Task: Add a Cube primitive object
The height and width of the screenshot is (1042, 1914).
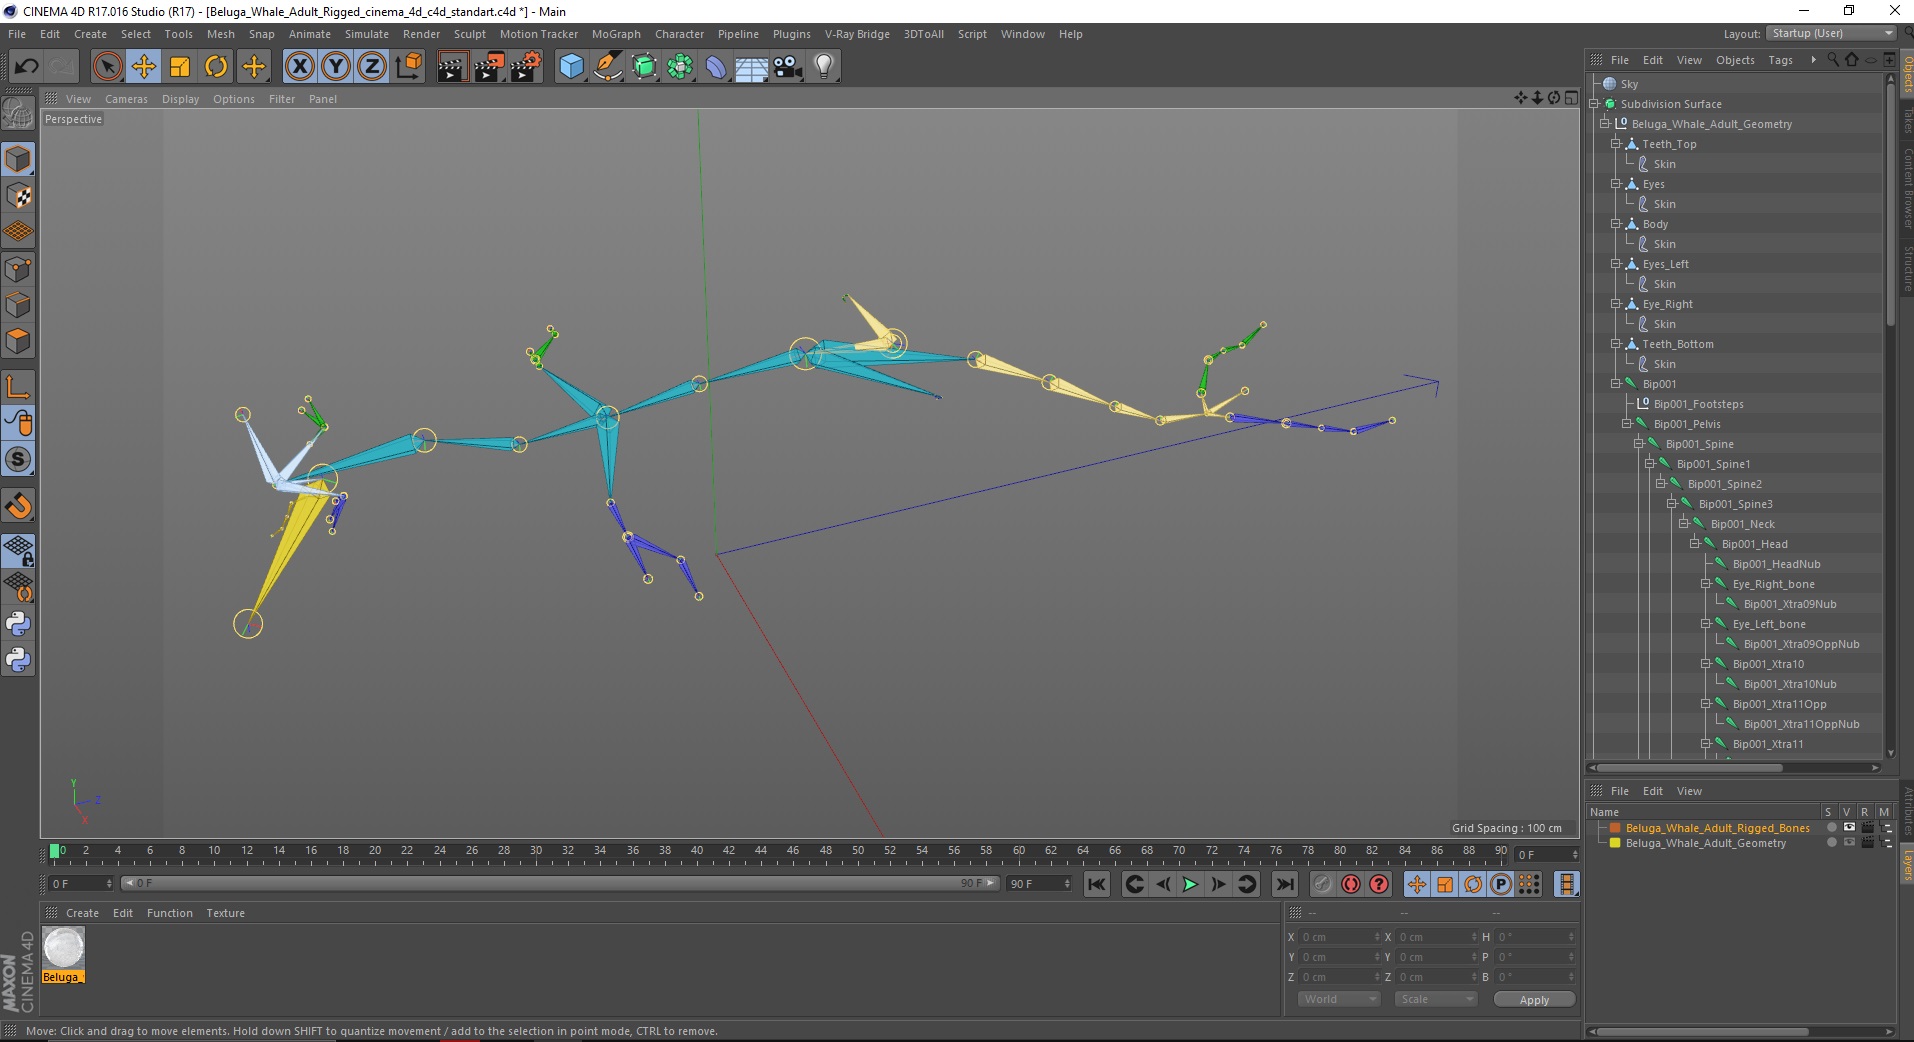Action: click(571, 67)
